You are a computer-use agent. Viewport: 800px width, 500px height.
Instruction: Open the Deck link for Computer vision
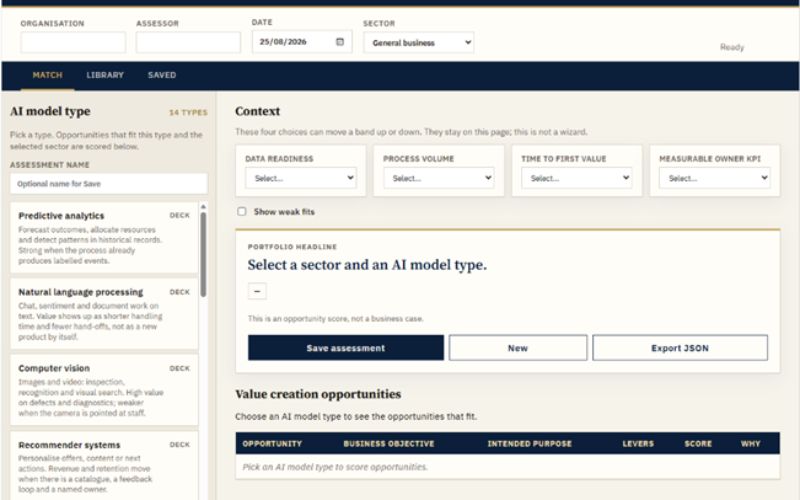coord(180,368)
